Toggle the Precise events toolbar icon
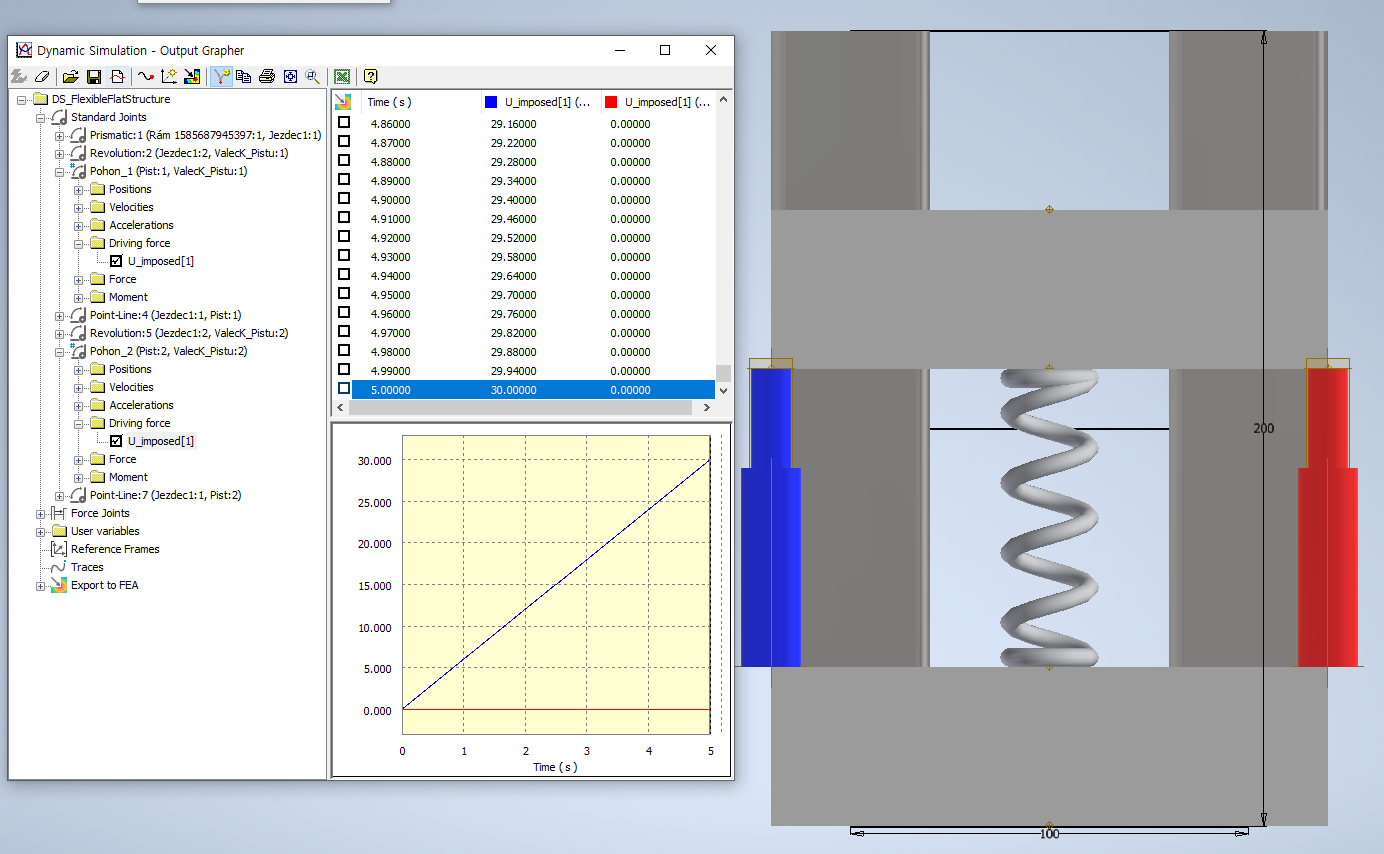This screenshot has width=1384, height=854. click(221, 76)
